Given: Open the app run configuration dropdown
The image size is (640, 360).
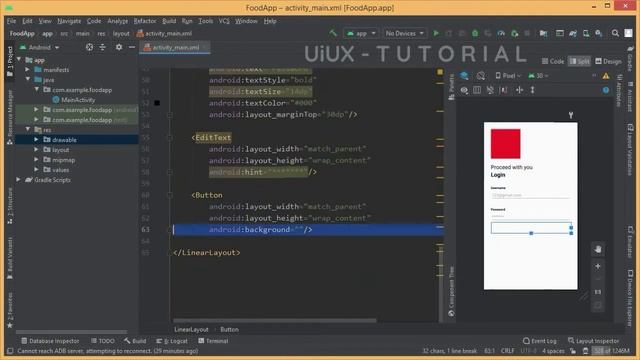Looking at the screenshot, I should pyautogui.click(x=361, y=33).
